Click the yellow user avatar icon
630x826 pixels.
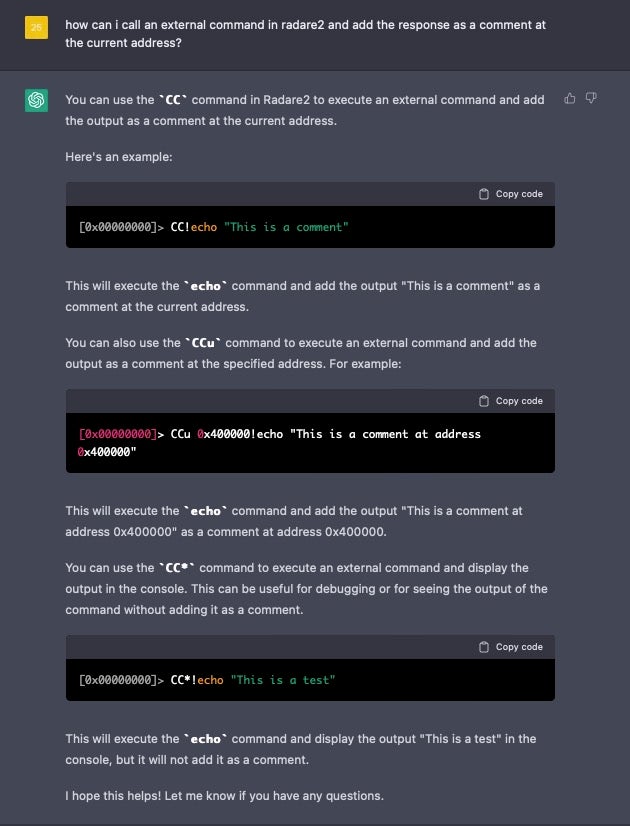coord(36,27)
